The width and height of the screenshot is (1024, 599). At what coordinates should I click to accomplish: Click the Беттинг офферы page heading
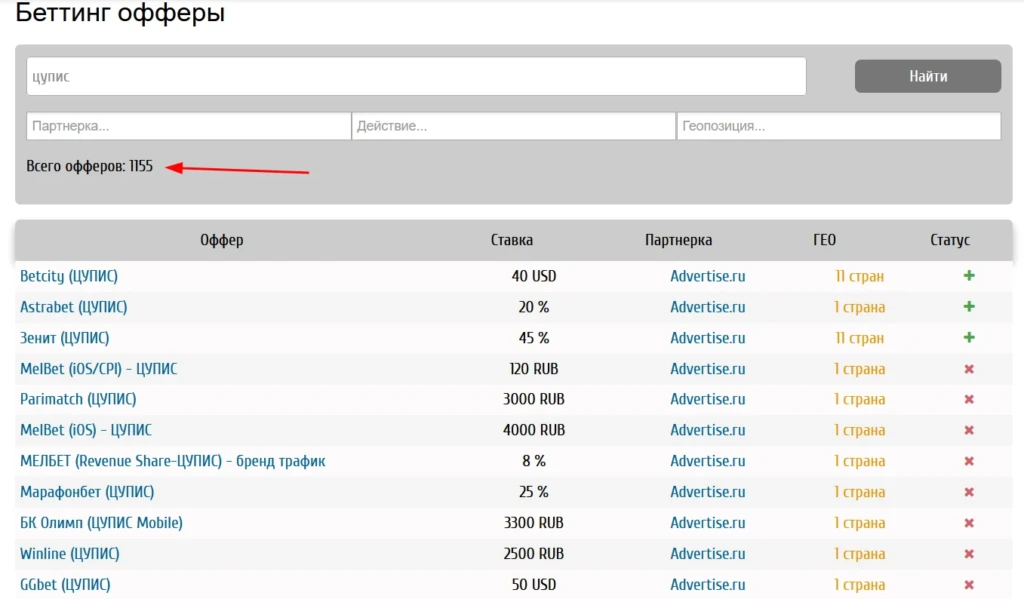[120, 12]
